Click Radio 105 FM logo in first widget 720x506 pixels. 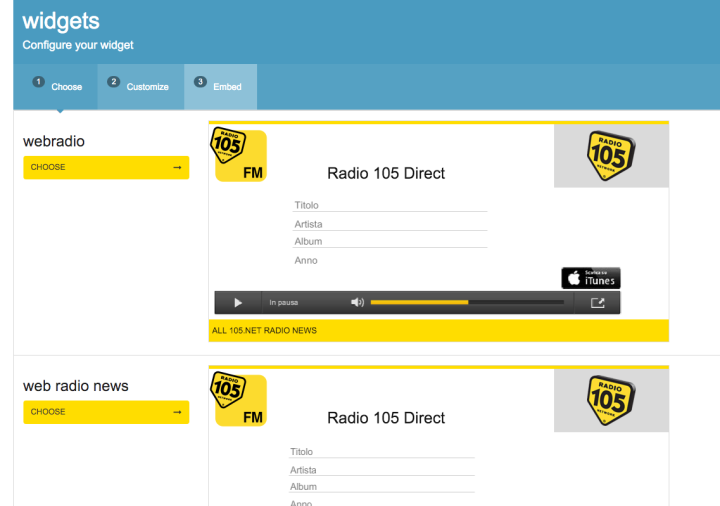(x=240, y=156)
